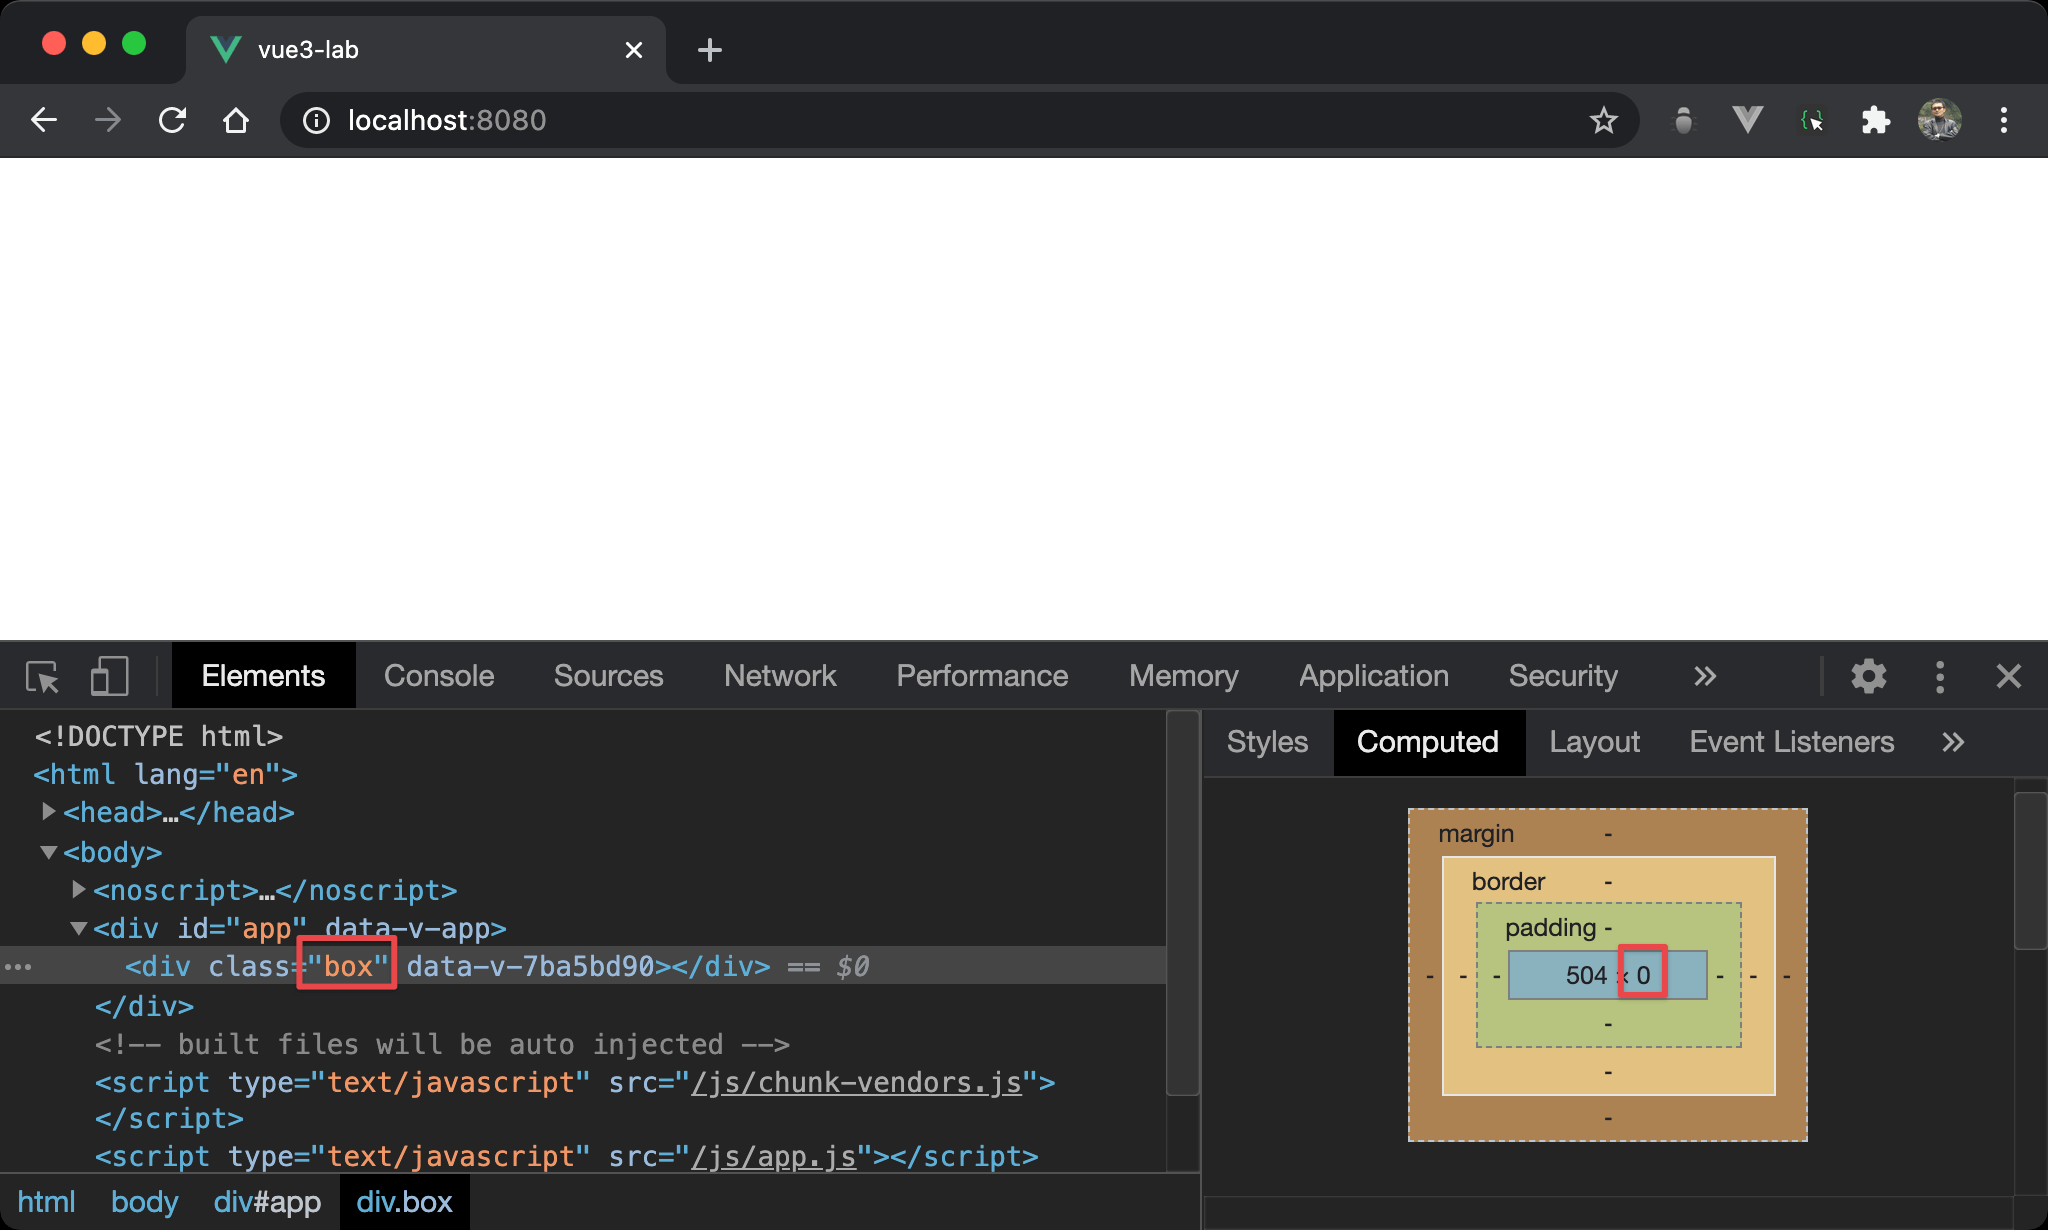Screen dimensions: 2048x1230
Task: Toggle the device toolbar icon
Action: [109, 677]
